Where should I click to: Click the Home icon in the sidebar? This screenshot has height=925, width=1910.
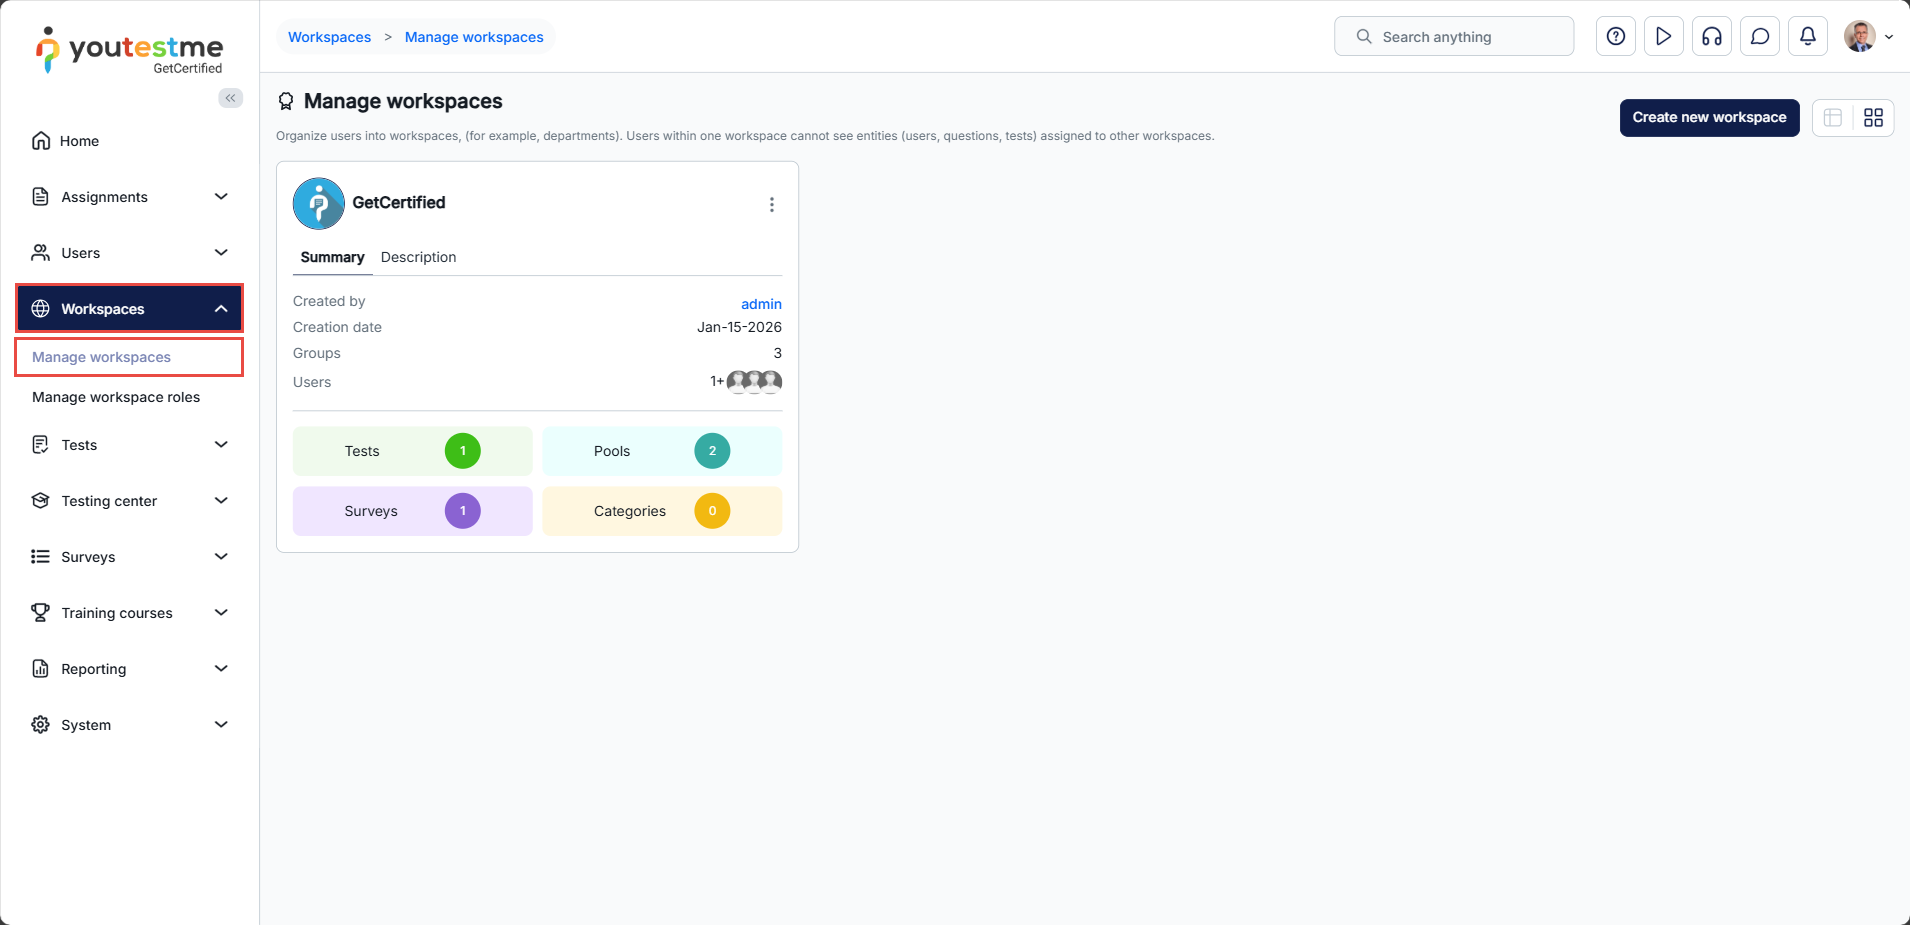click(41, 141)
